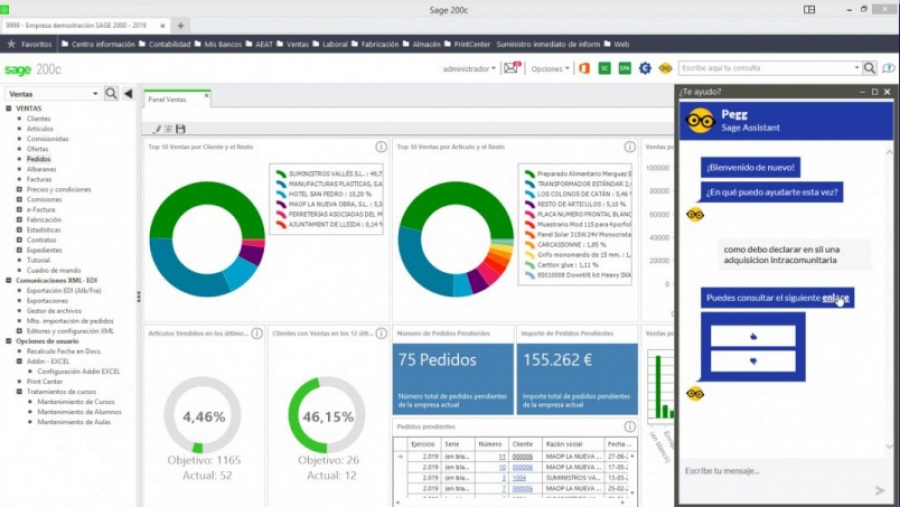Open the Almacén menu folder
Viewport: 900px width, 507px height.
421,44
